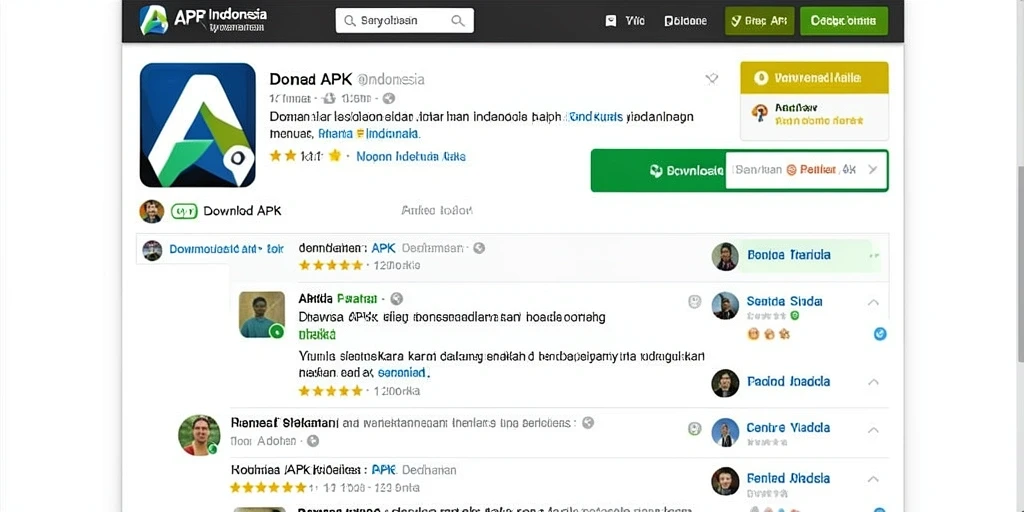The height and width of the screenshot is (512, 1024).
Task: Click the APK link in Rouhnisa heading
Action: [383, 470]
